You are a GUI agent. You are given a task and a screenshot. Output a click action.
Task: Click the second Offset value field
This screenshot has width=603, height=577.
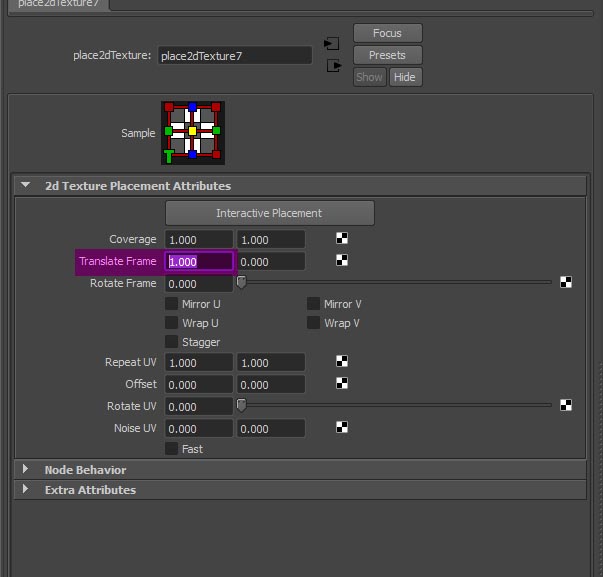pos(271,384)
